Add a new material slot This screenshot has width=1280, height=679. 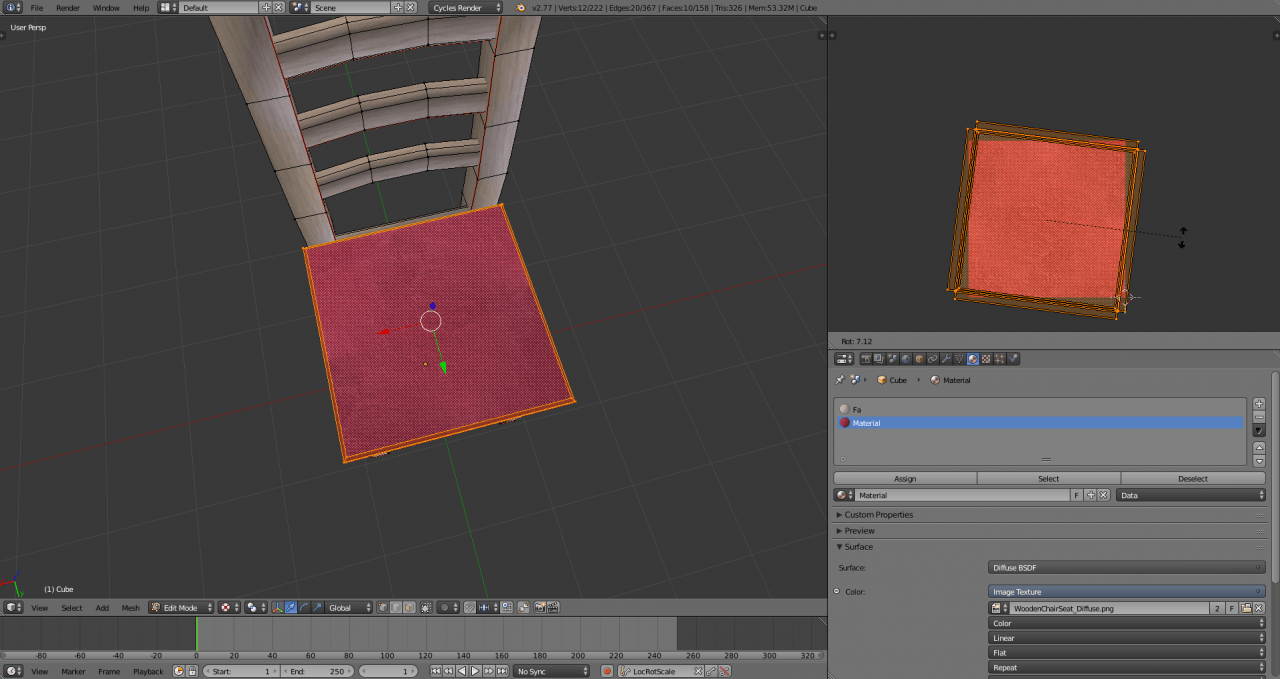pyautogui.click(x=1259, y=404)
